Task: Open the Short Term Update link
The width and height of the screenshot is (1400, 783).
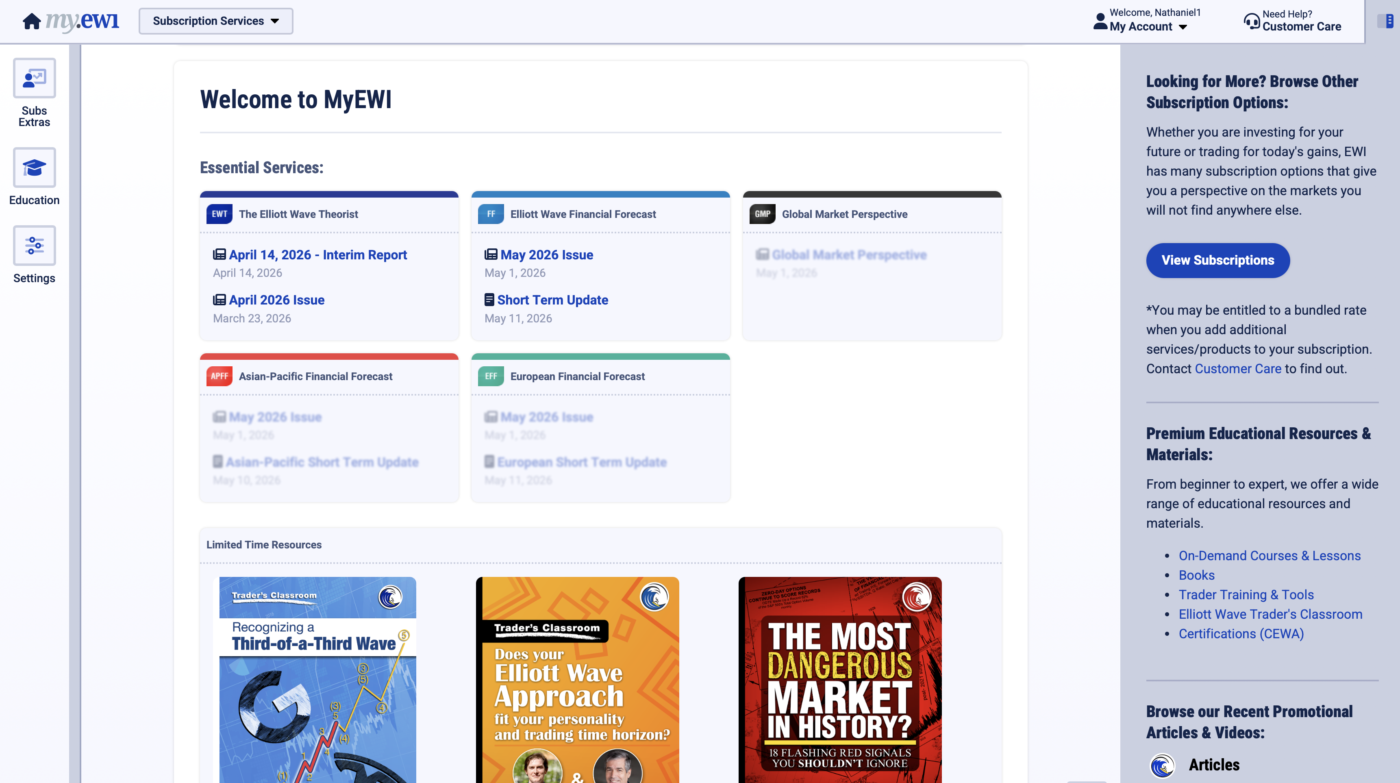Action: [553, 300]
